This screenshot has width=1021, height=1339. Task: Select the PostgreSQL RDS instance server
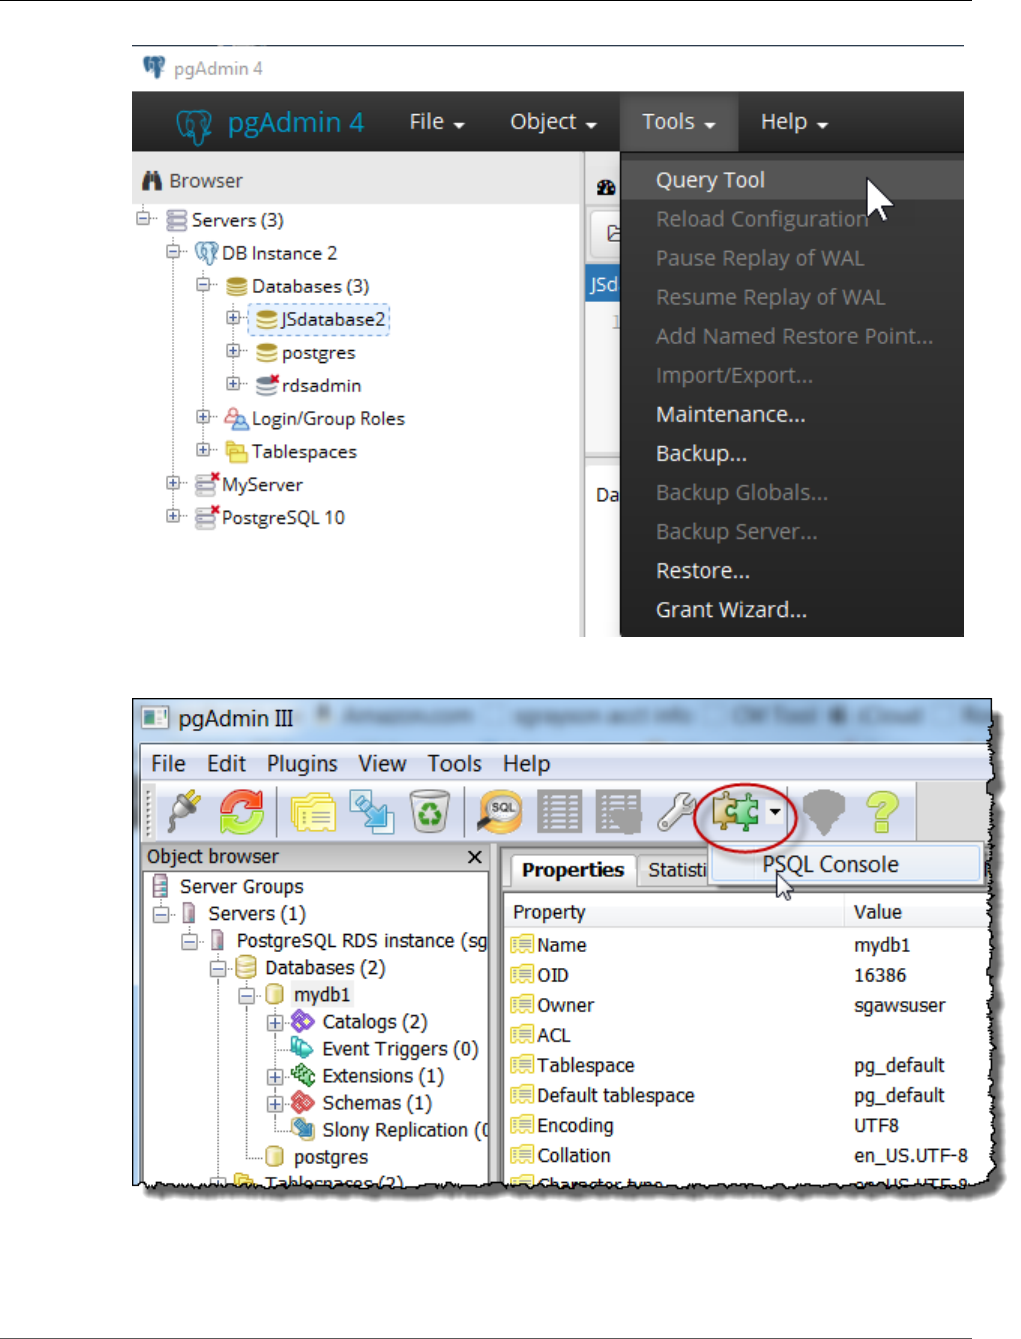tap(361, 940)
